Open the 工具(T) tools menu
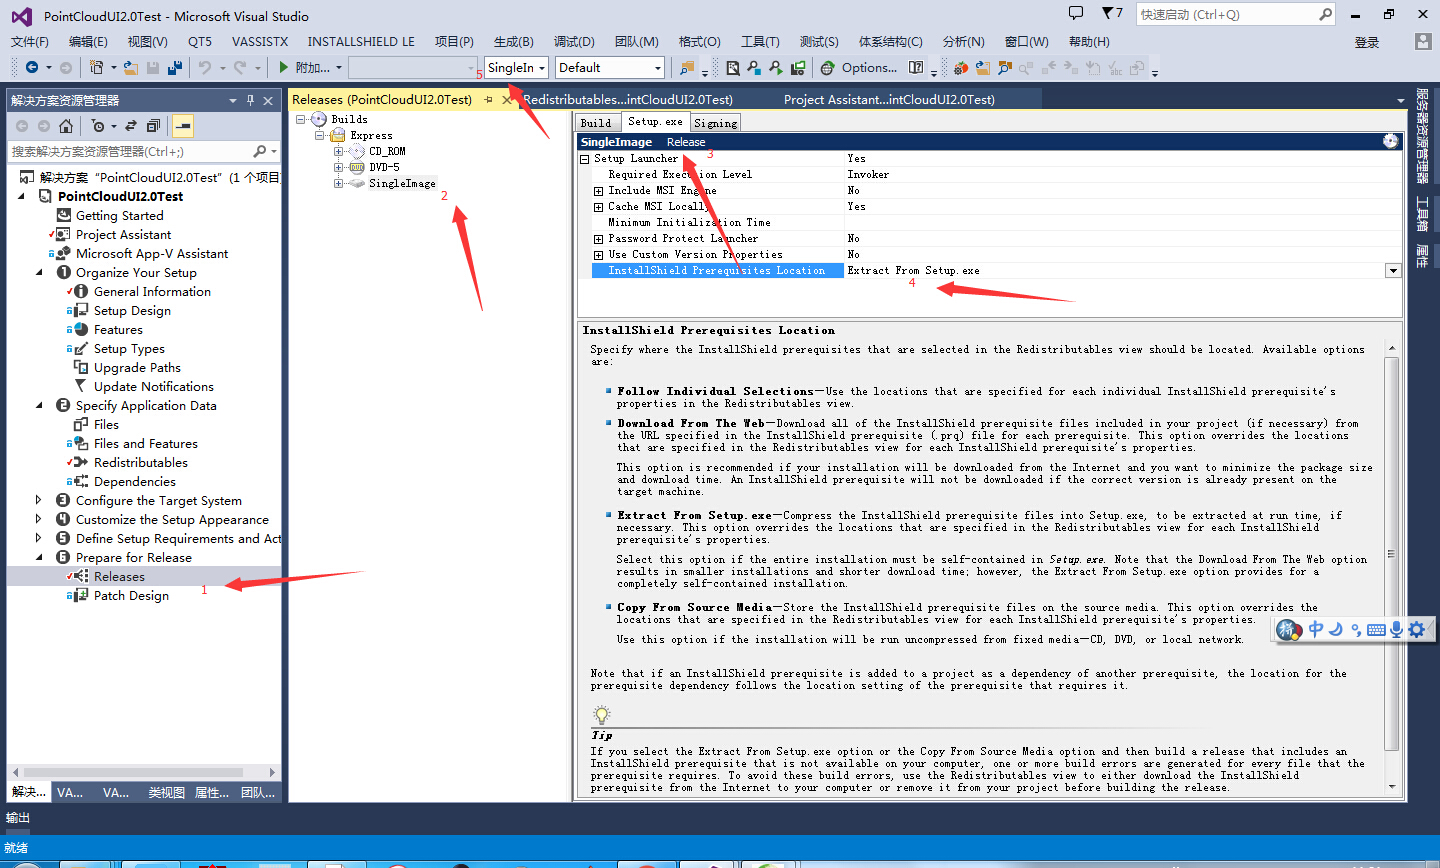1440x868 pixels. tap(760, 41)
